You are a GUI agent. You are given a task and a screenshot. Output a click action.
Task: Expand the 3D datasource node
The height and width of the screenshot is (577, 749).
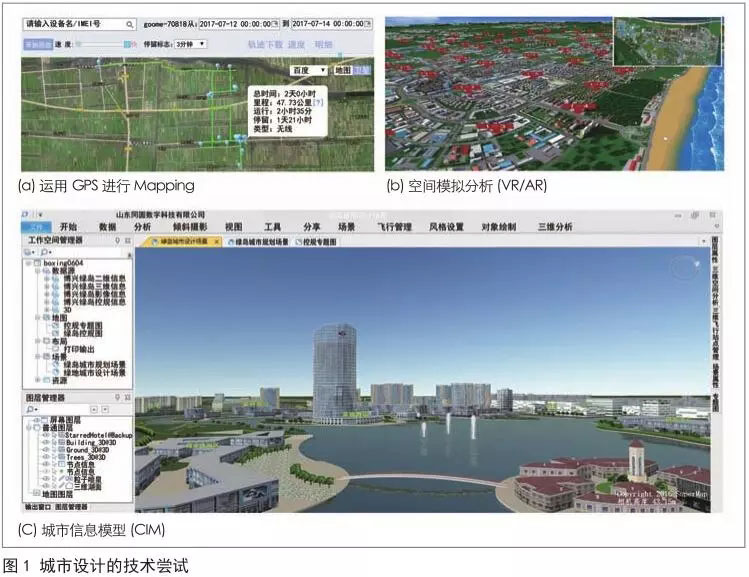47,310
